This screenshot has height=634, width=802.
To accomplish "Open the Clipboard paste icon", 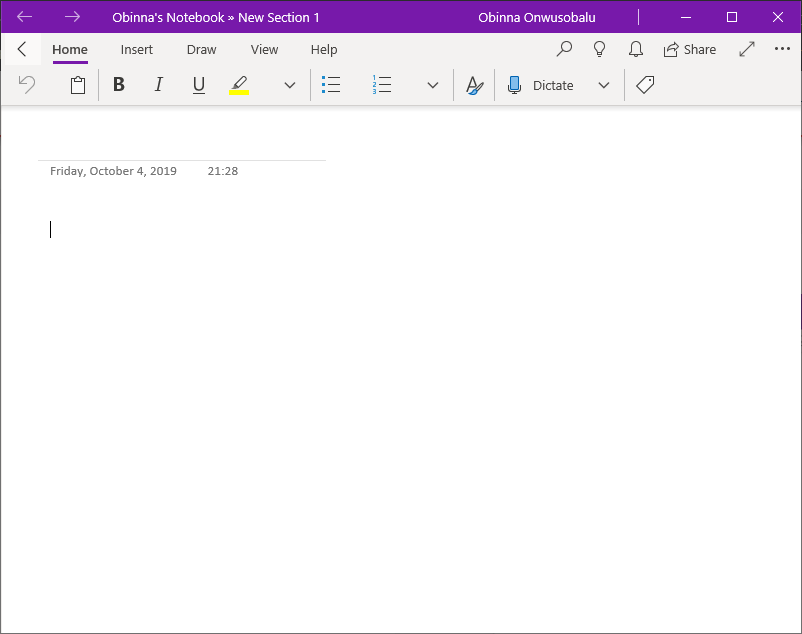I will click(x=78, y=85).
